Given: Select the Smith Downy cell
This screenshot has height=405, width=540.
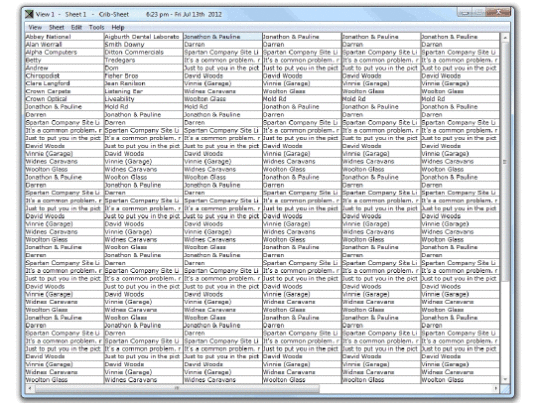Looking at the screenshot, I should click(143, 44).
